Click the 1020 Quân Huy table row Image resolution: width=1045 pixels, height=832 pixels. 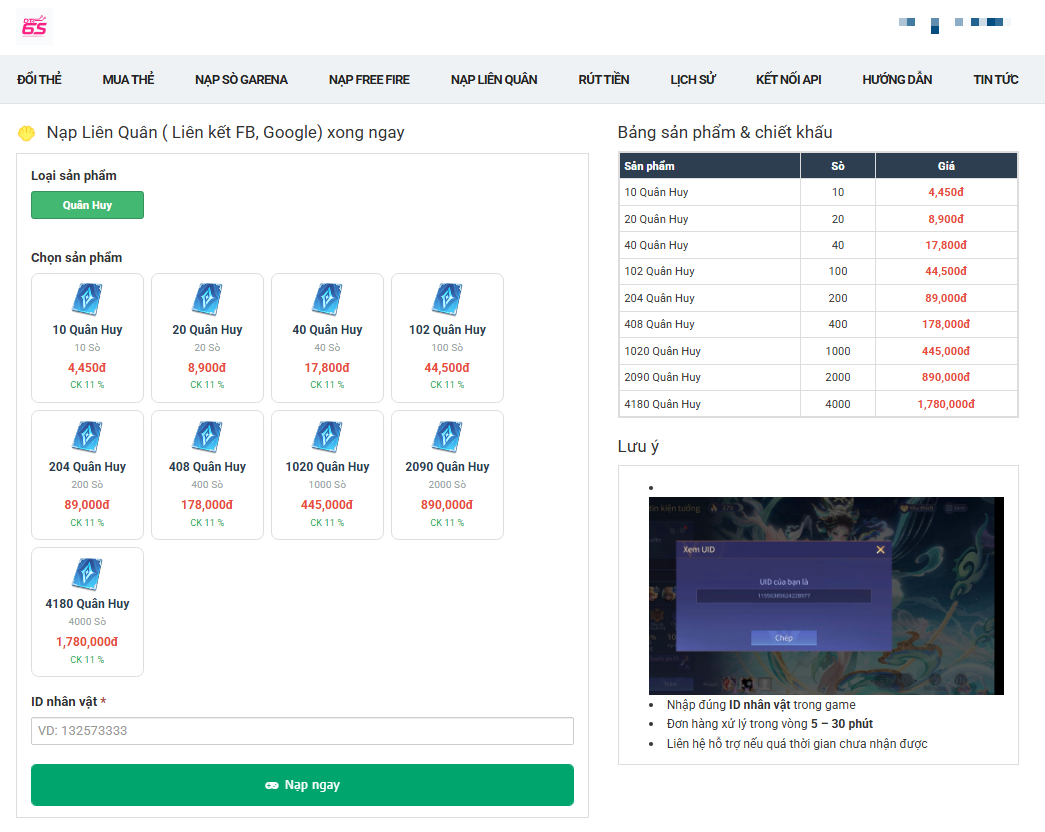click(818, 351)
